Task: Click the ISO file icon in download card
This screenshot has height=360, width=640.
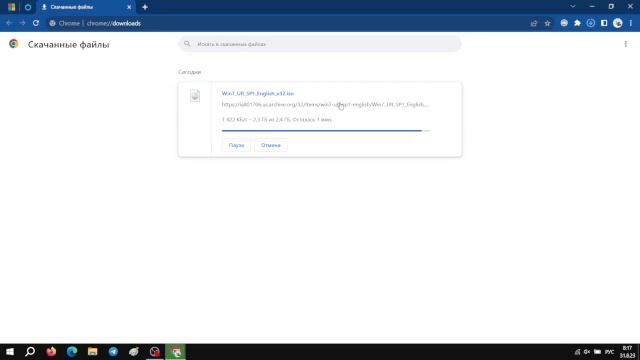Action: click(x=195, y=96)
